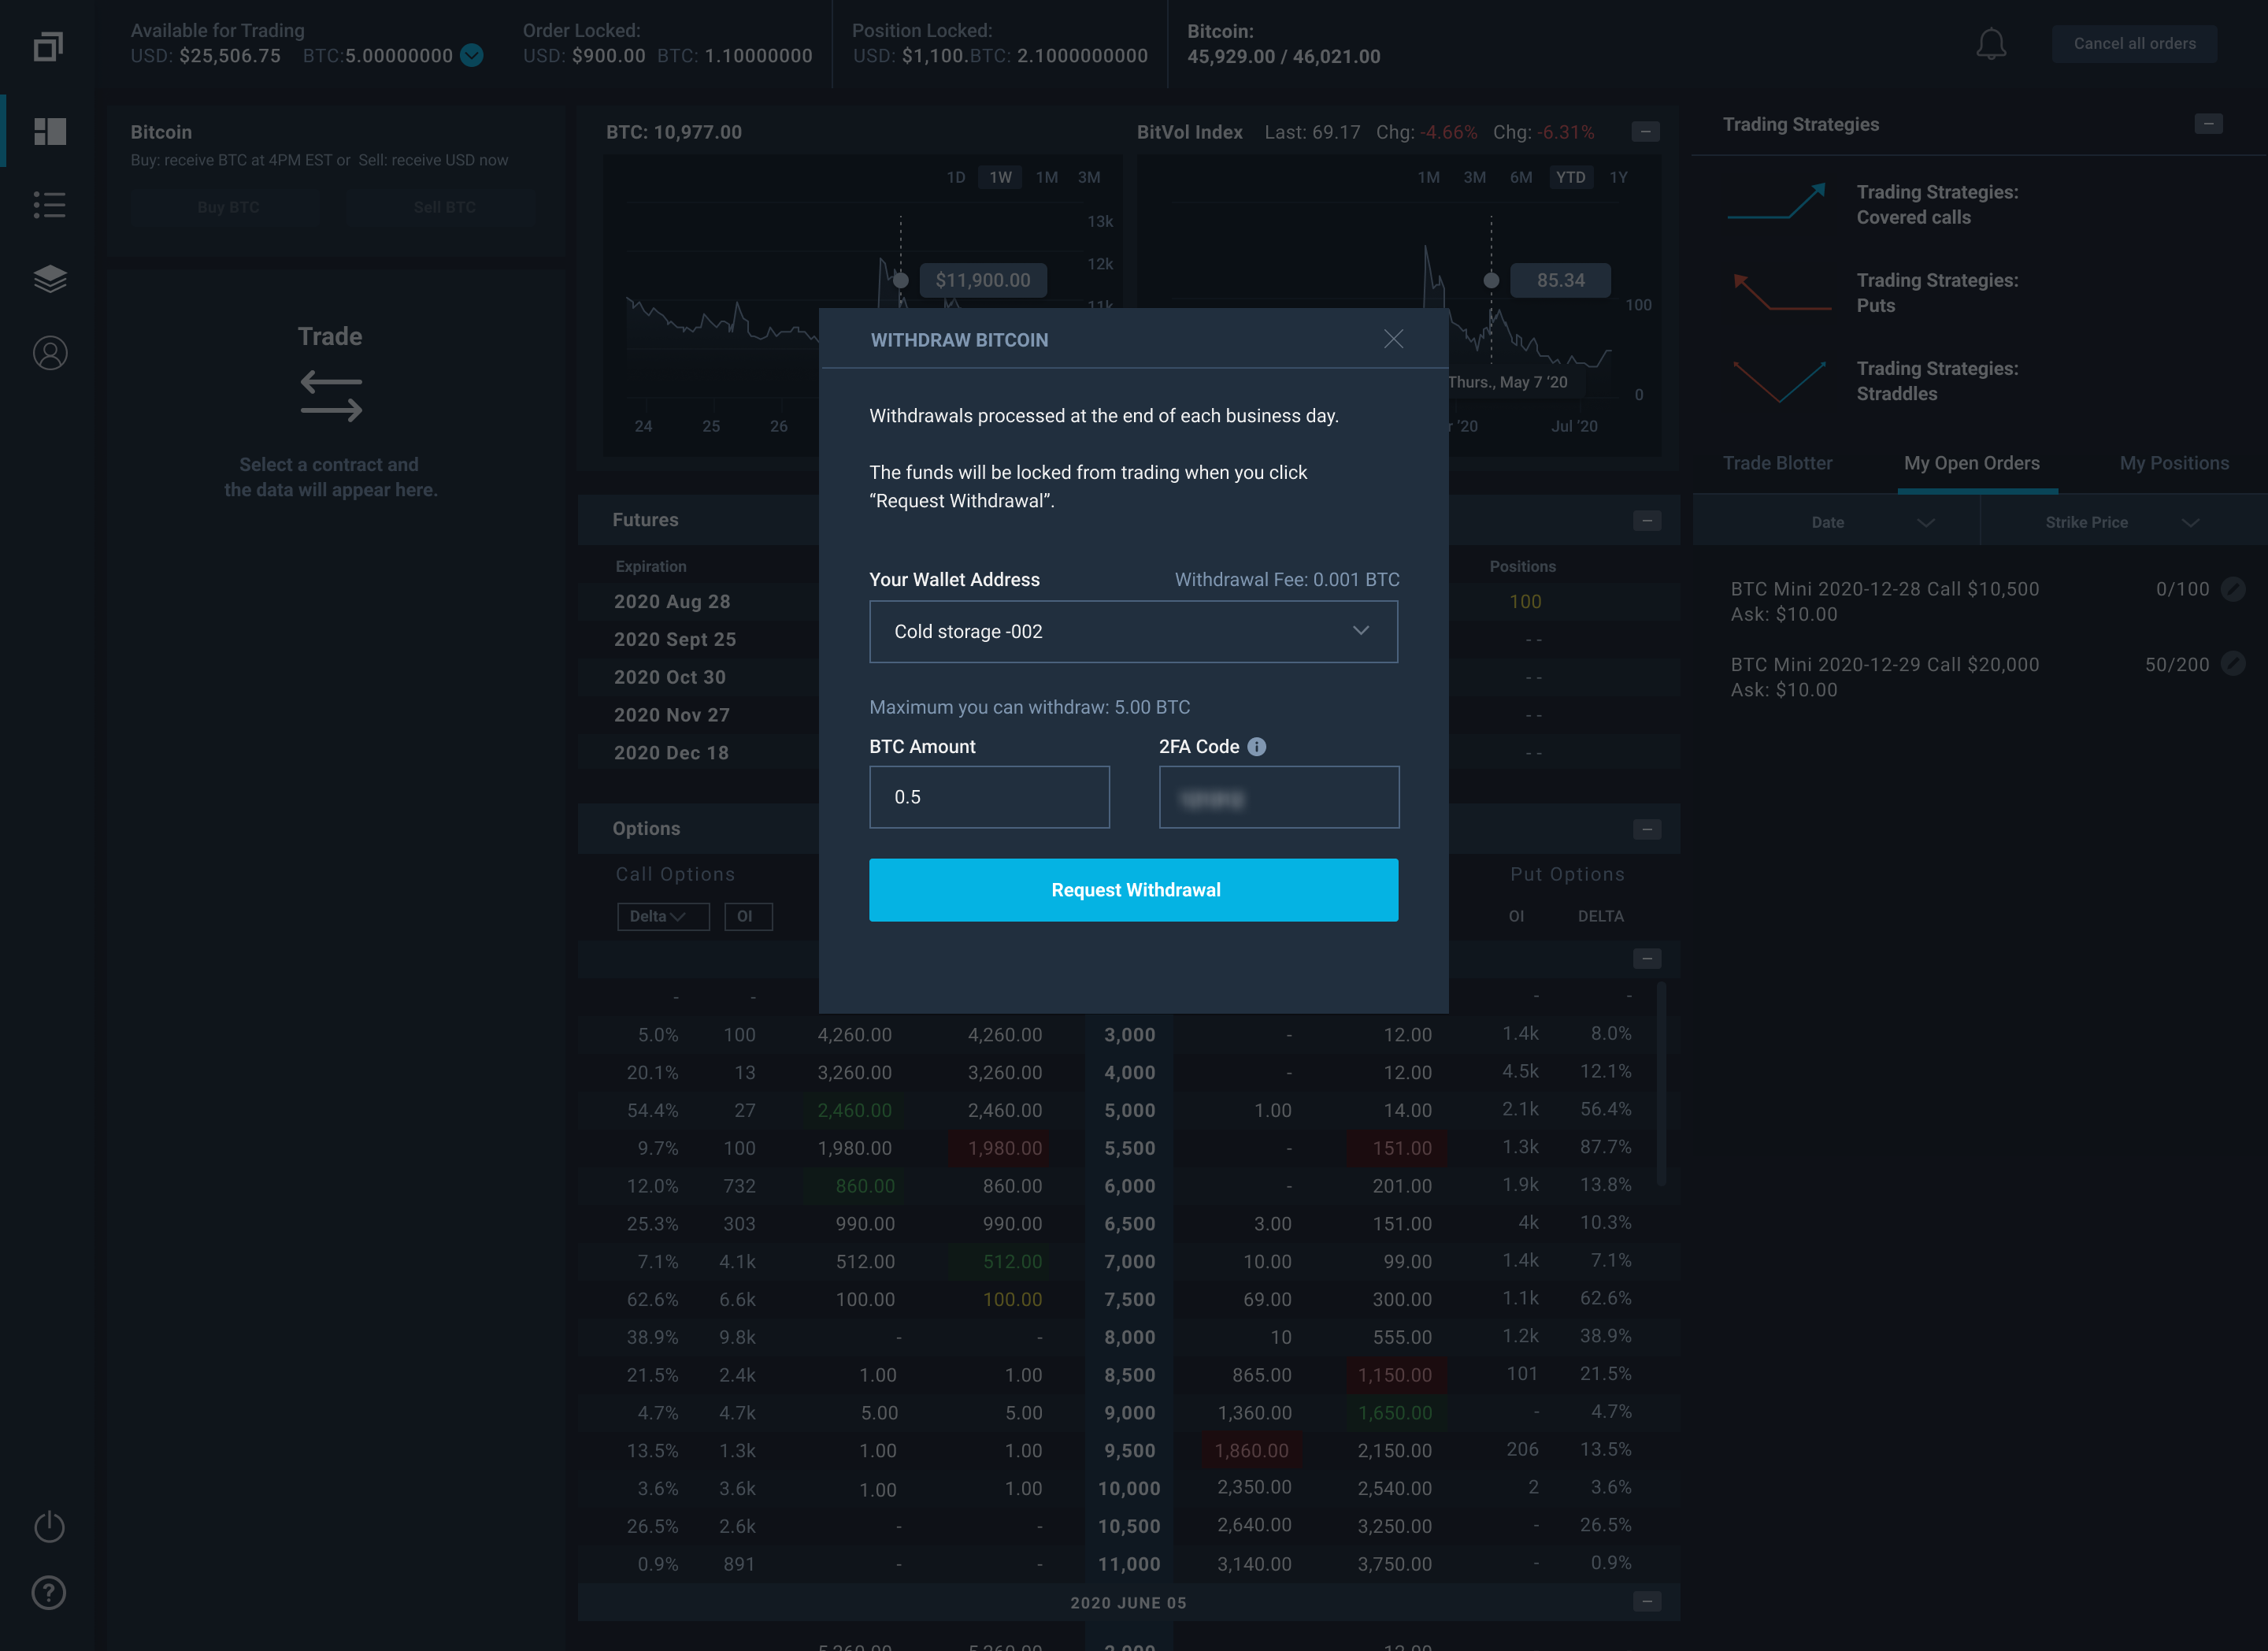
Task: Switch to the My Positions tab
Action: point(2174,463)
